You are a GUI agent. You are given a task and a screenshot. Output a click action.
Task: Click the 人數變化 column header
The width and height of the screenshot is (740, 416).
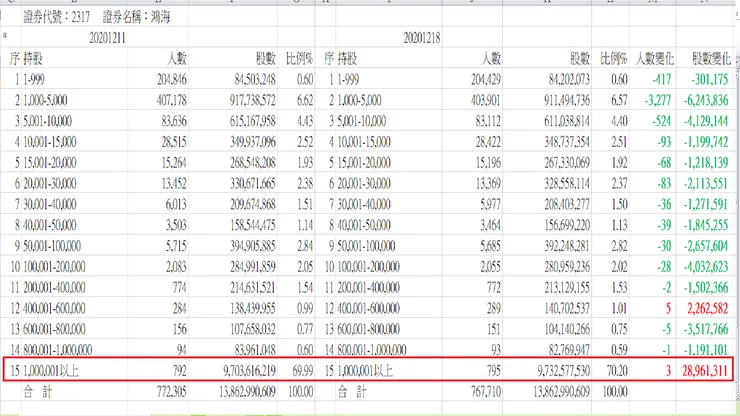(655, 59)
